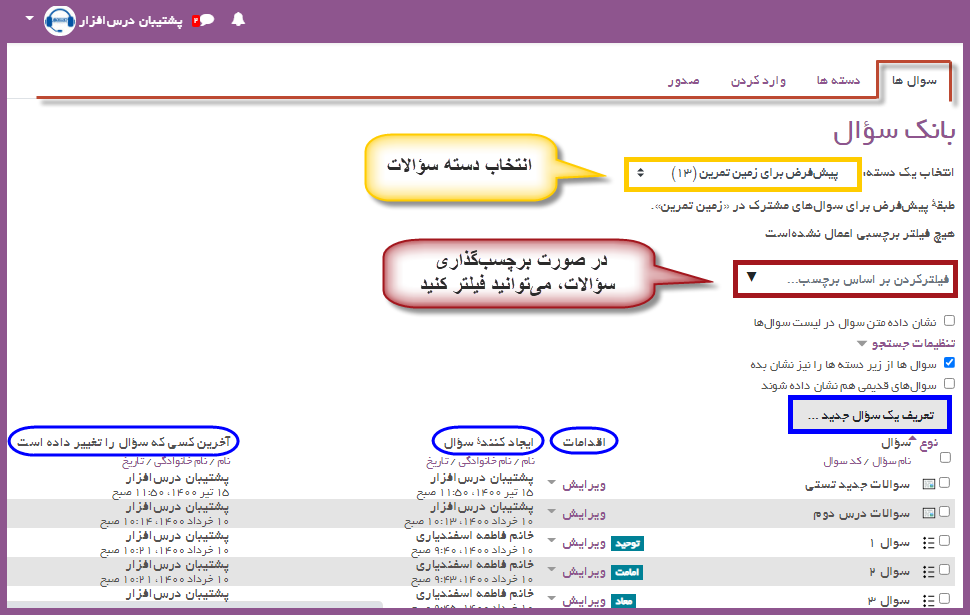Click the username پشتیبان درس‌افزار in header
This screenshot has width=970, height=615.
(131, 21)
